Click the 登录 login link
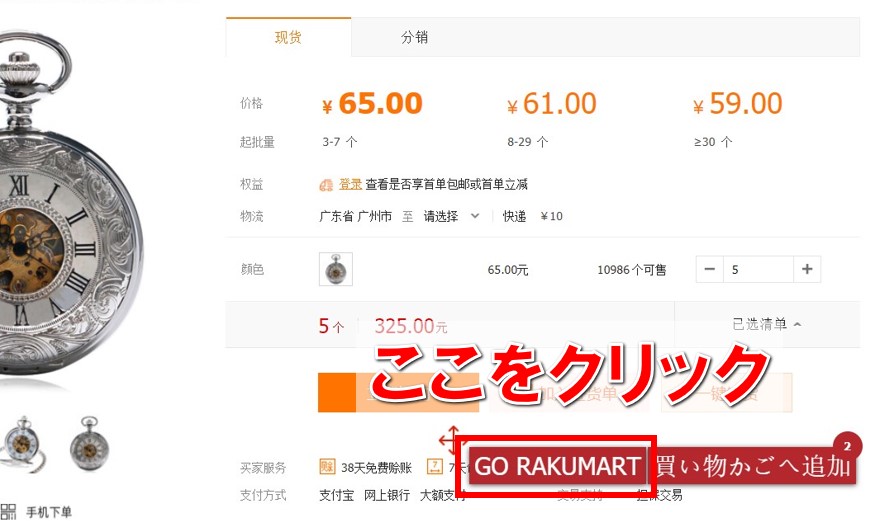 pyautogui.click(x=351, y=184)
